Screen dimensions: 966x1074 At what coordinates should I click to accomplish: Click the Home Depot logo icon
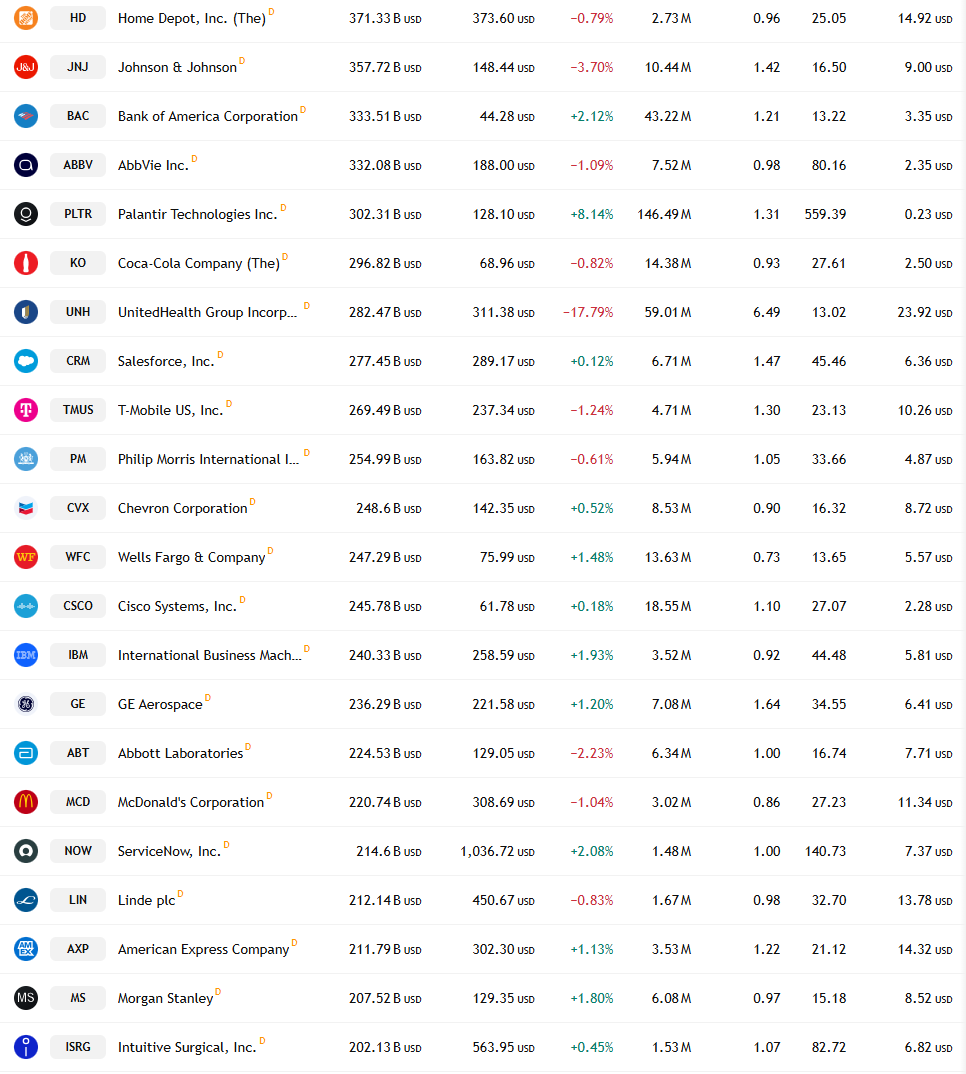pyautogui.click(x=26, y=18)
